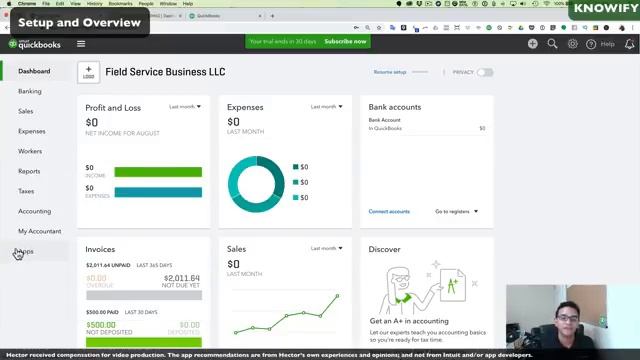The image size is (640, 360).
Task: Toggle the hamburger navigation menu
Action: click(81, 44)
